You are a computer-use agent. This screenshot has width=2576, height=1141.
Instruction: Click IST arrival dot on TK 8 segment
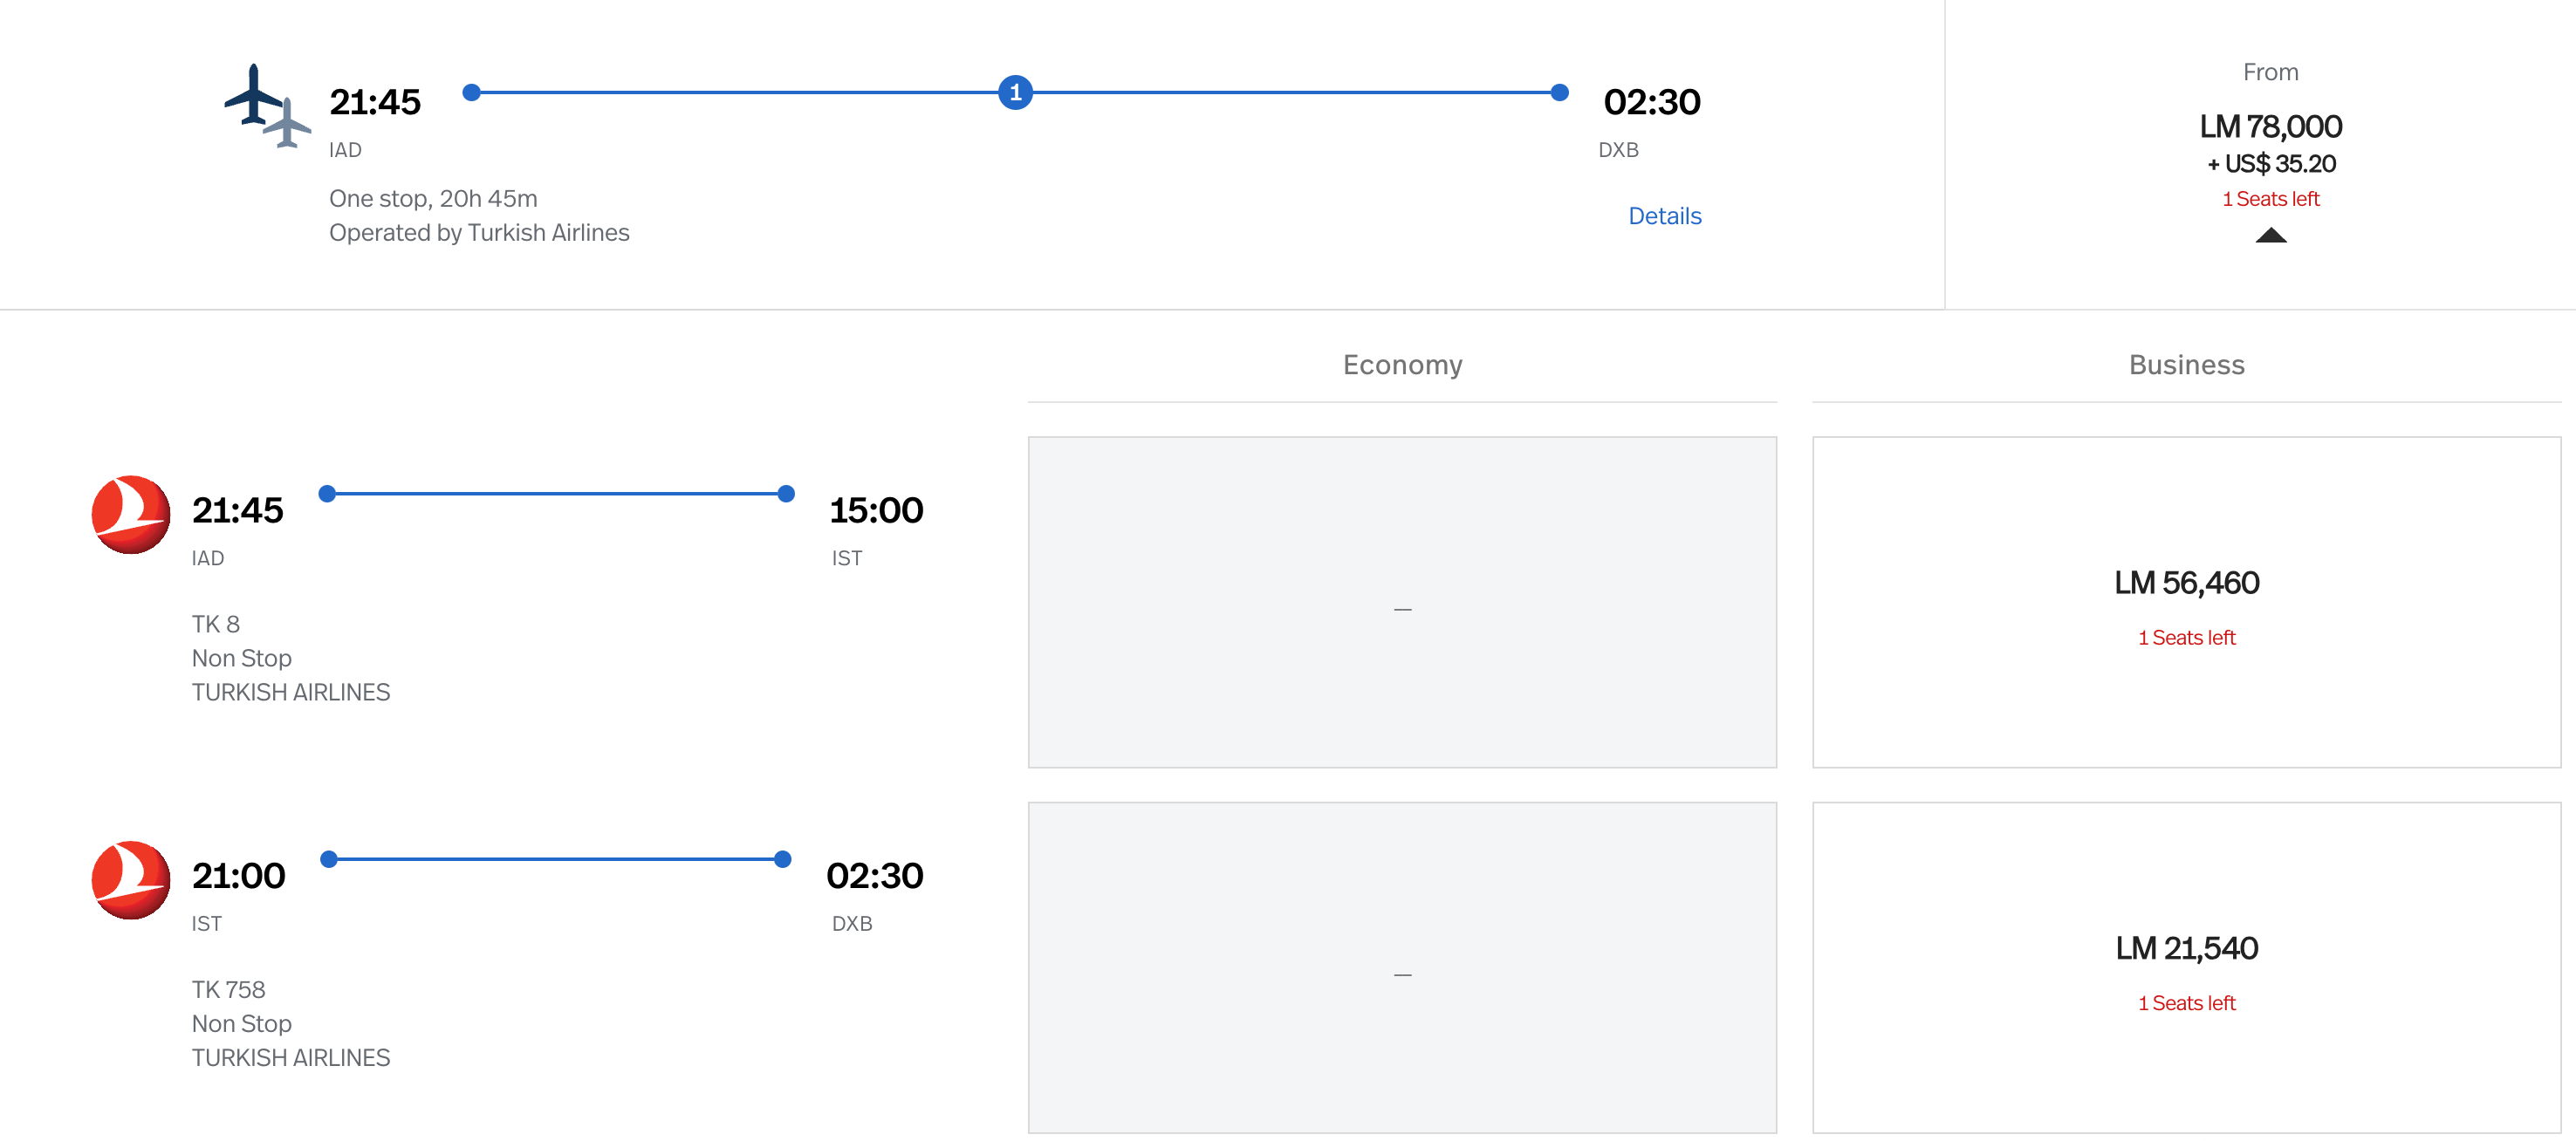[786, 494]
